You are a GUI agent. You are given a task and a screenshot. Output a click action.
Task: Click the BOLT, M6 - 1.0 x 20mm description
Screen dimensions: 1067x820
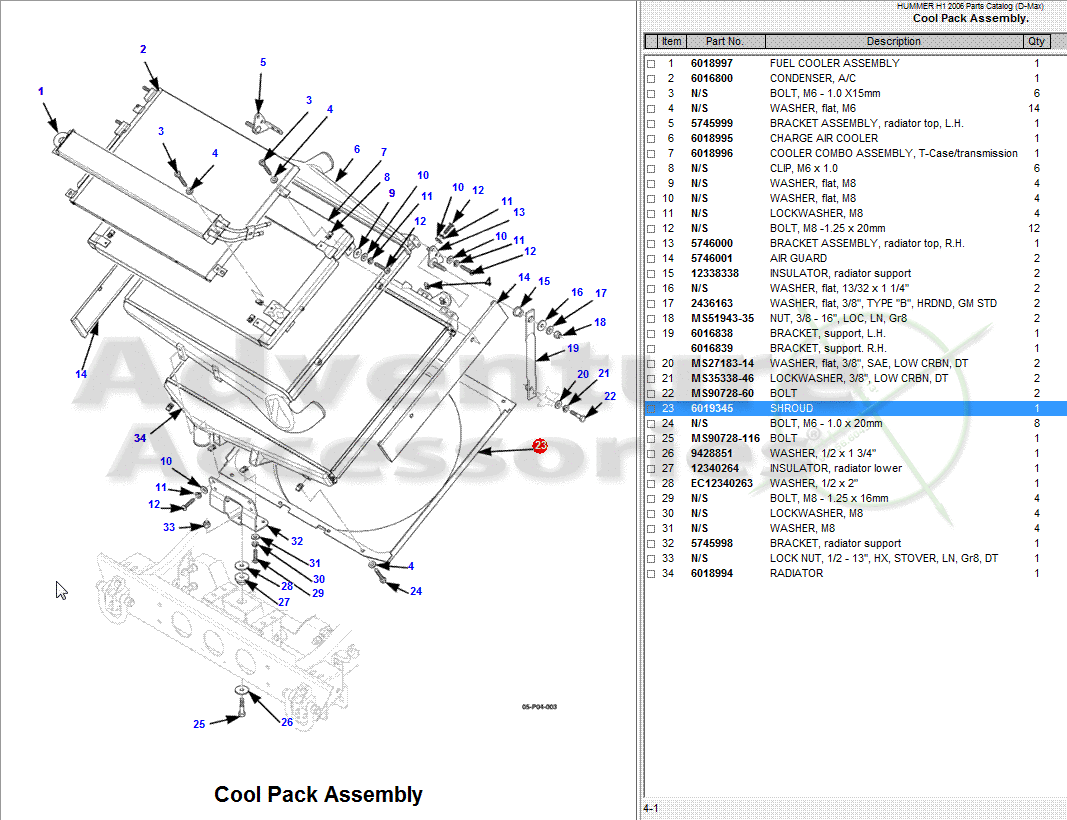point(825,423)
